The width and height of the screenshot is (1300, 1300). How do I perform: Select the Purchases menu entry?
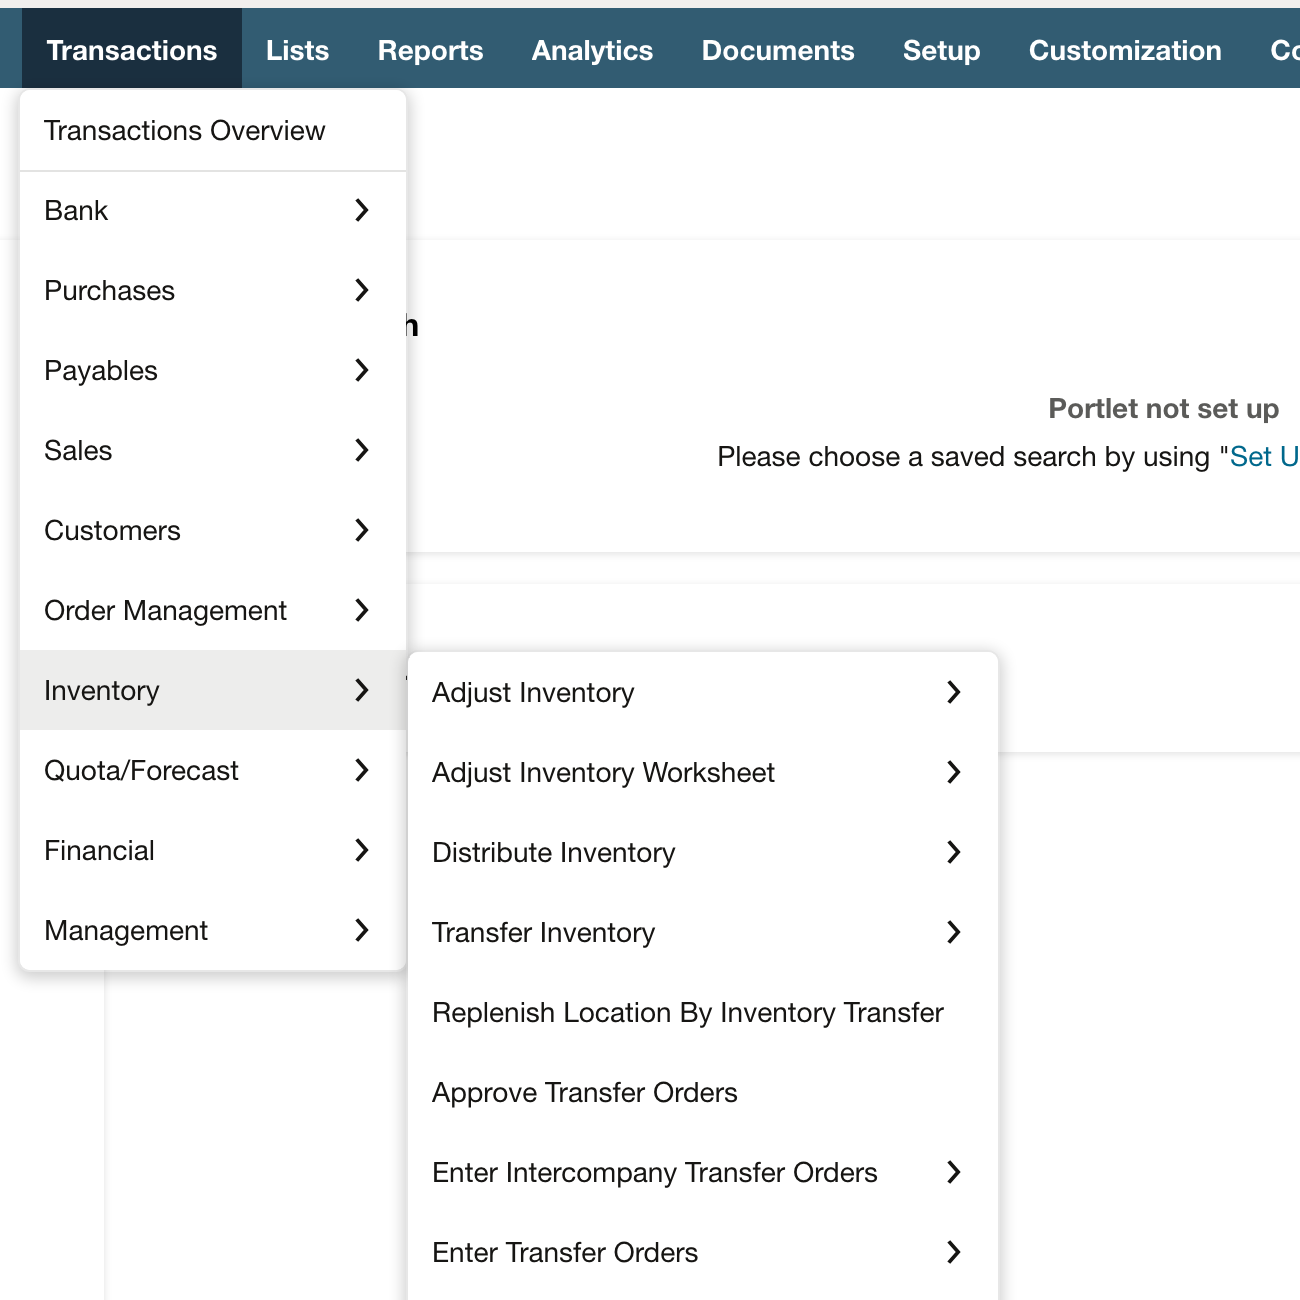[213, 290]
